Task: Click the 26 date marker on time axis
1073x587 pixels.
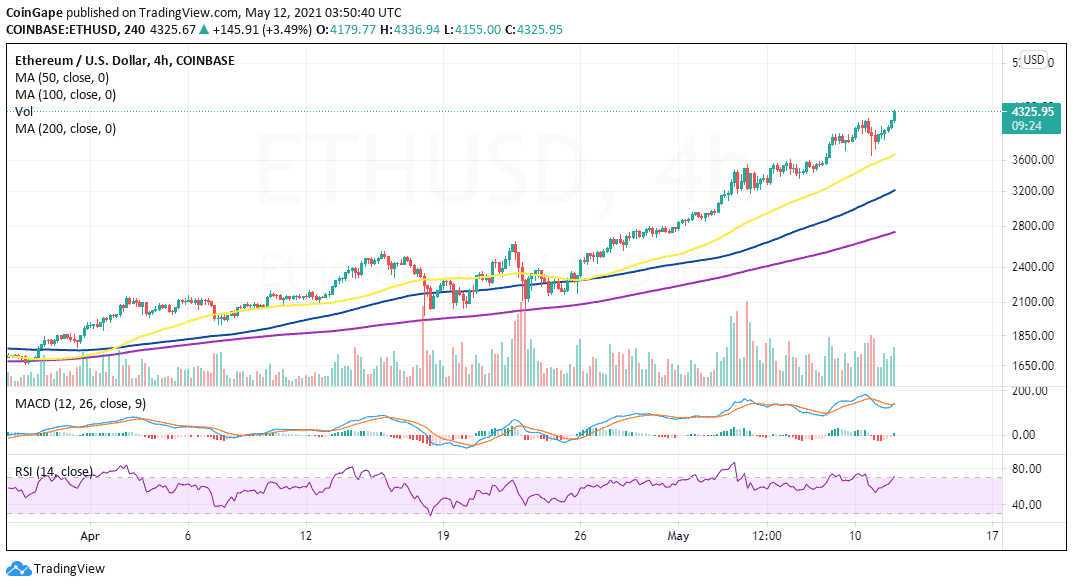Action: pos(580,536)
